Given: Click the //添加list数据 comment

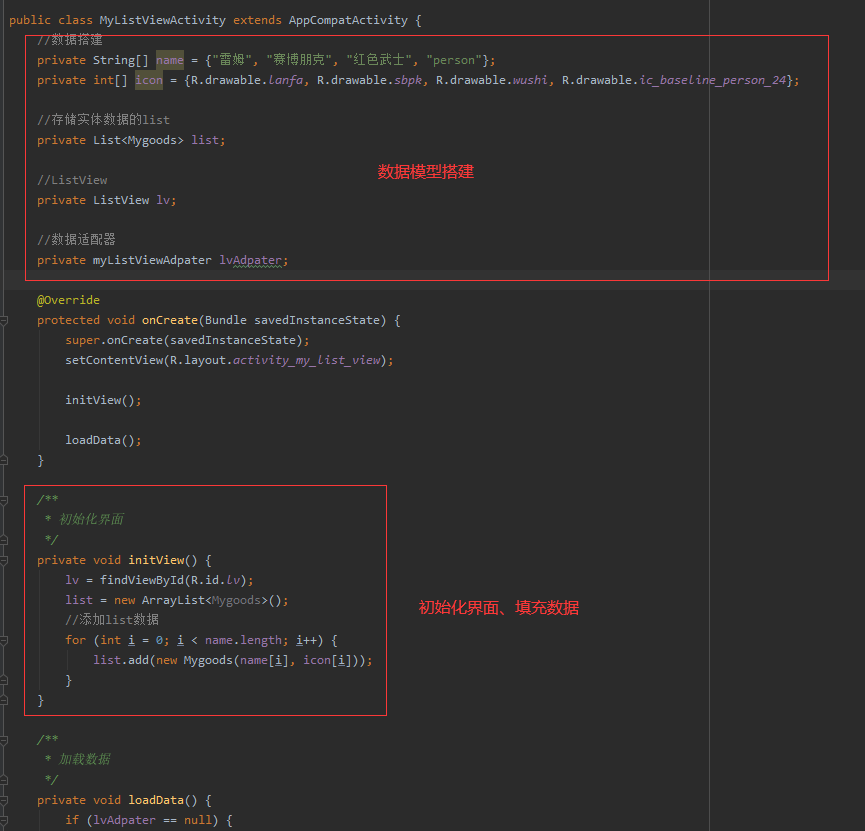Looking at the screenshot, I should coord(112,620).
